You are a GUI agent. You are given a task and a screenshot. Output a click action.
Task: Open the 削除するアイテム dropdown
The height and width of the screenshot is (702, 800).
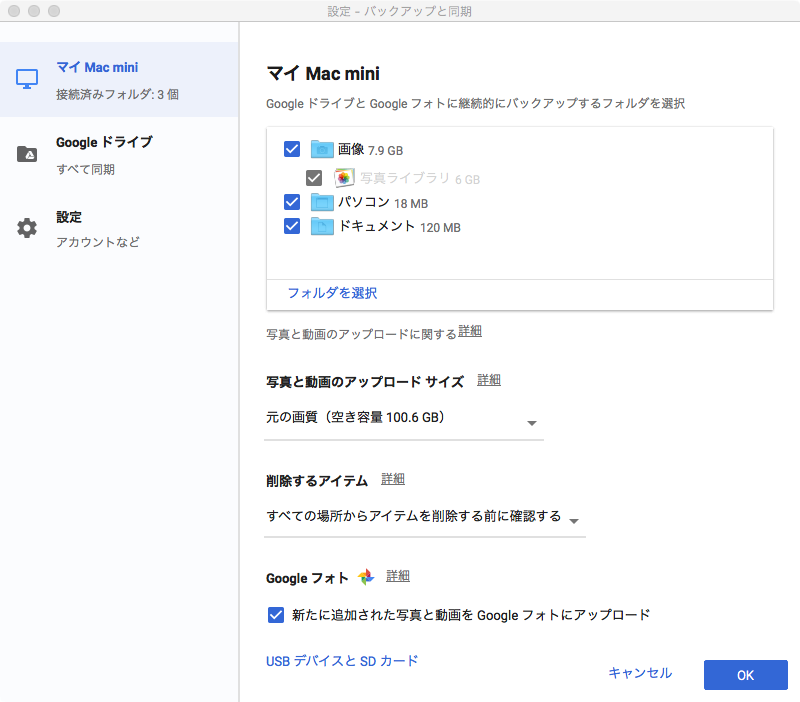click(x=424, y=518)
